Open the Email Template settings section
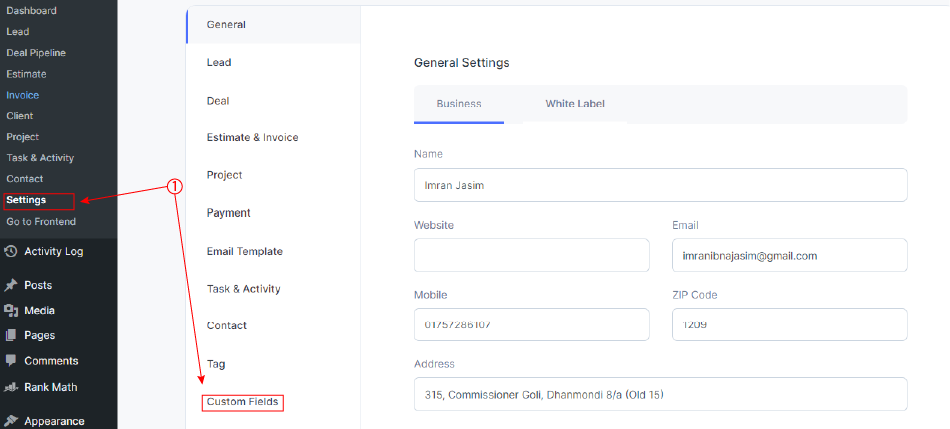The height and width of the screenshot is (429, 950). (x=245, y=251)
